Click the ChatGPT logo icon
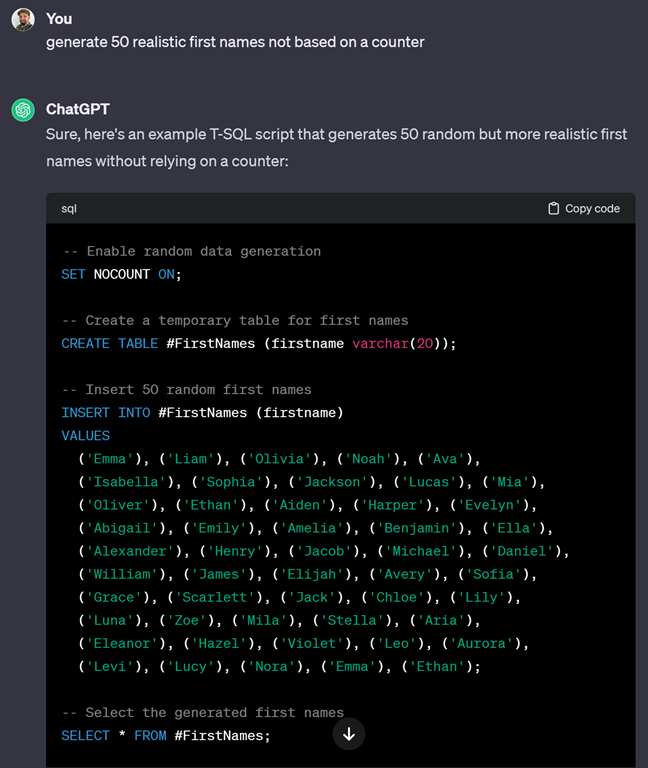The height and width of the screenshot is (768, 648). click(23, 110)
